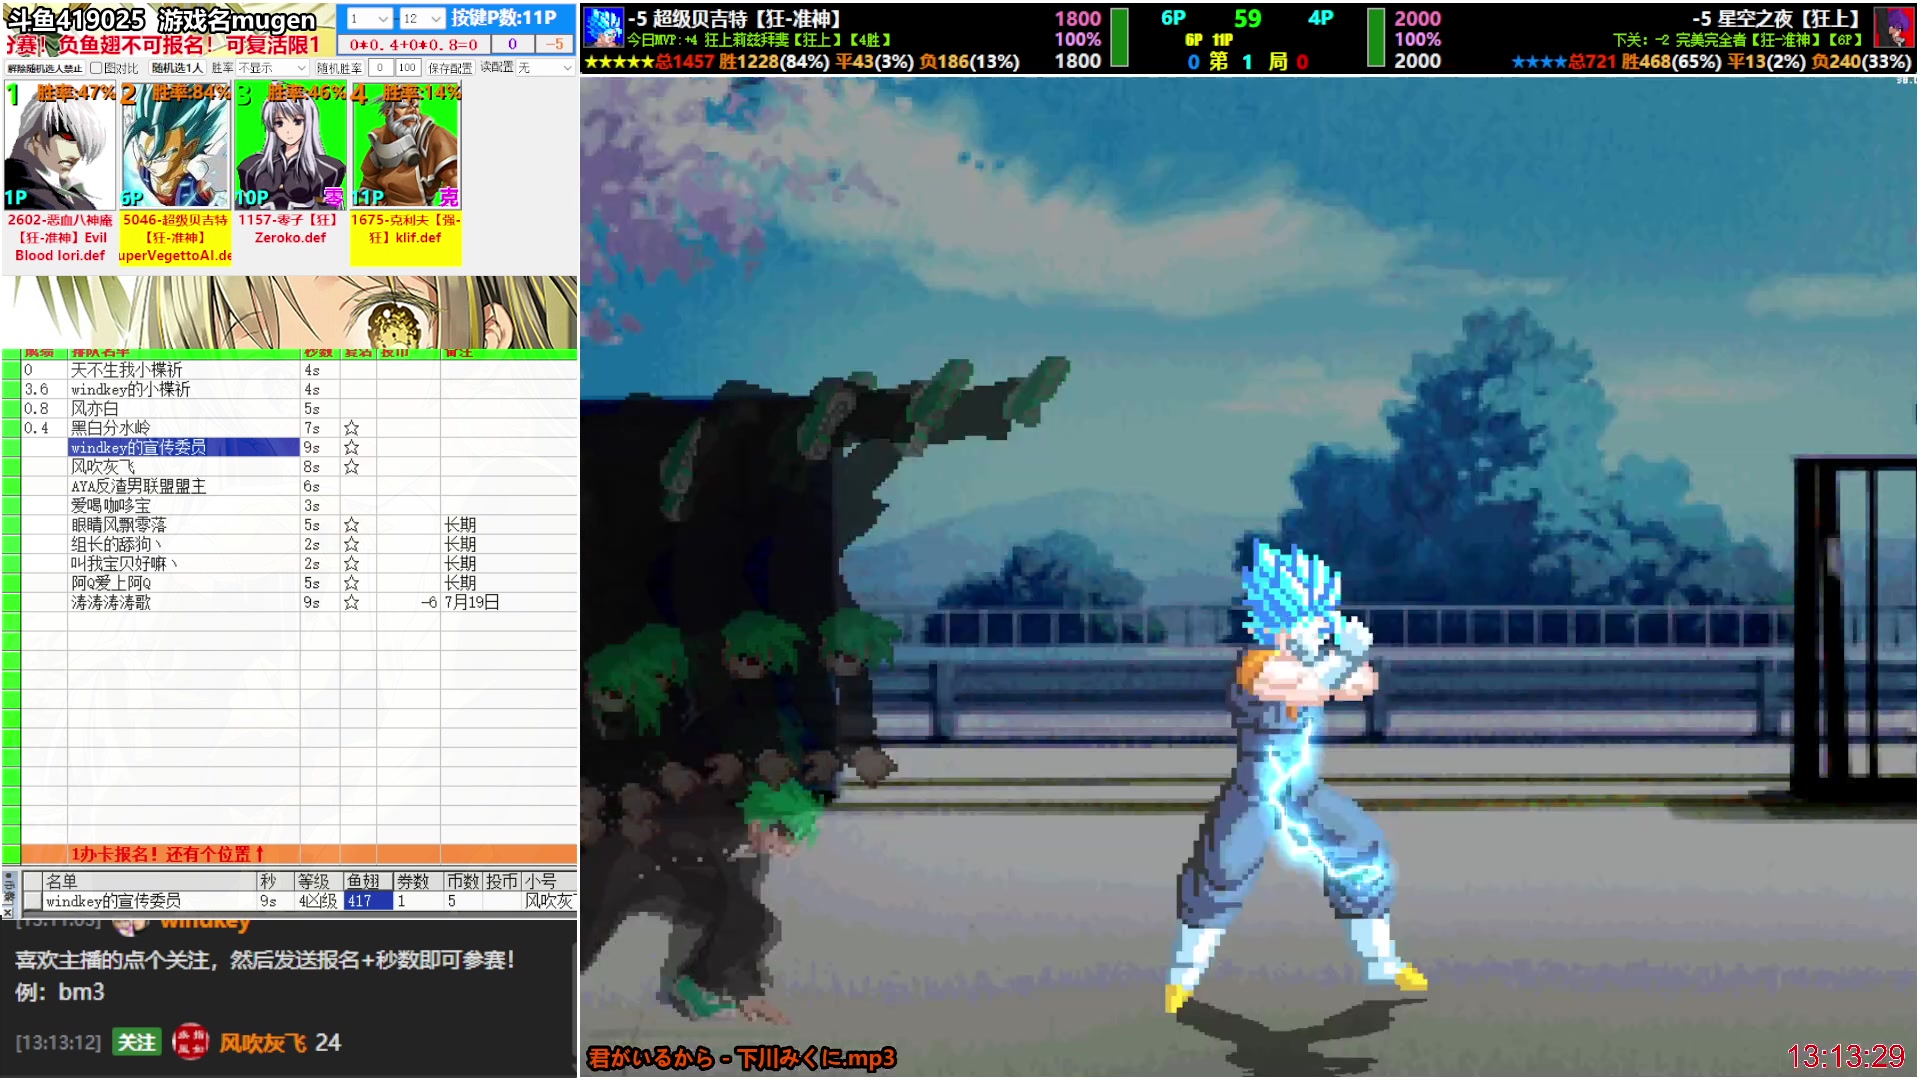Open the 读配置 dropdown showing 无
The height and width of the screenshot is (1080, 1920).
click(x=545, y=68)
